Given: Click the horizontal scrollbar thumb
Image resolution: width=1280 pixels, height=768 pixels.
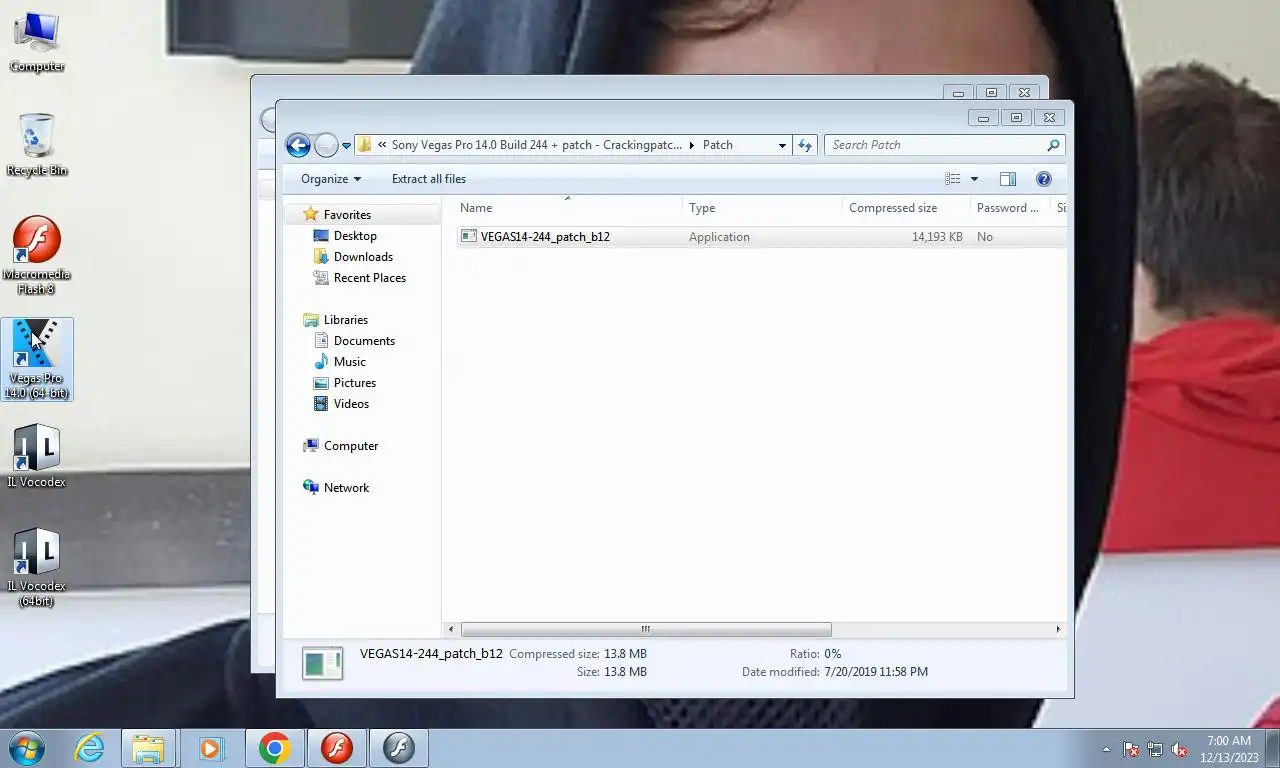Looking at the screenshot, I should 646,629.
